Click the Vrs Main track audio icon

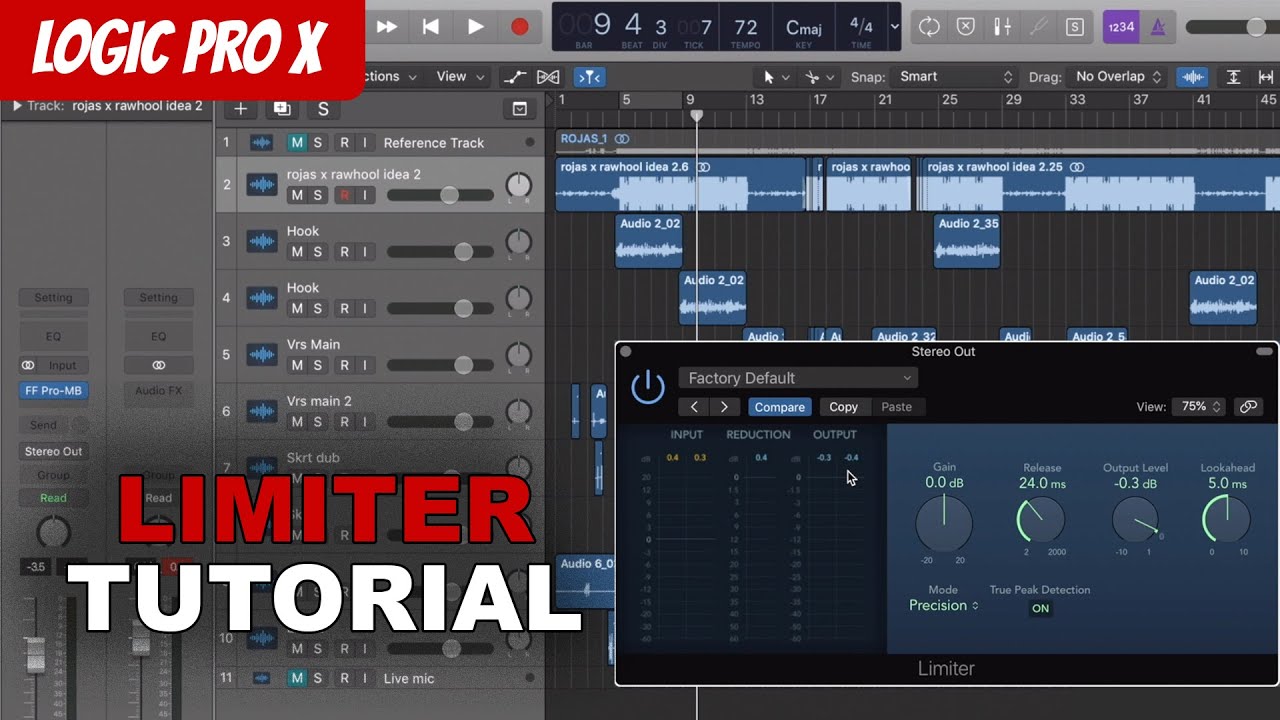click(262, 354)
